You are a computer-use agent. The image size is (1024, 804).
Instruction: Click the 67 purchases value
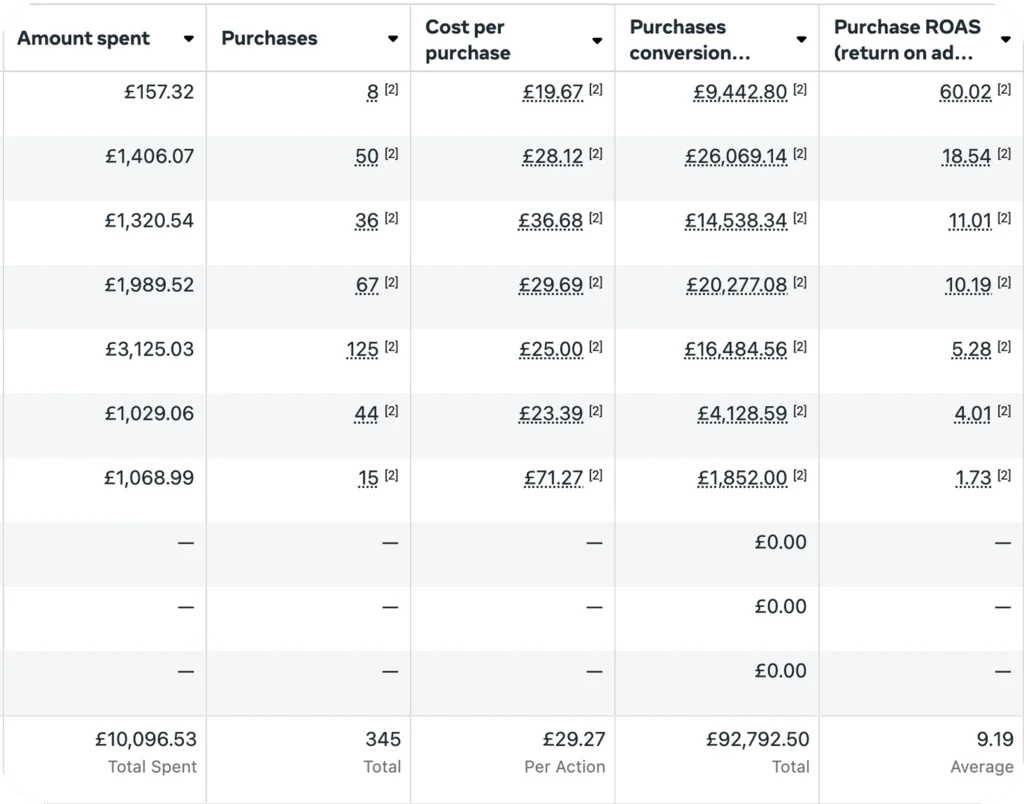pos(367,285)
